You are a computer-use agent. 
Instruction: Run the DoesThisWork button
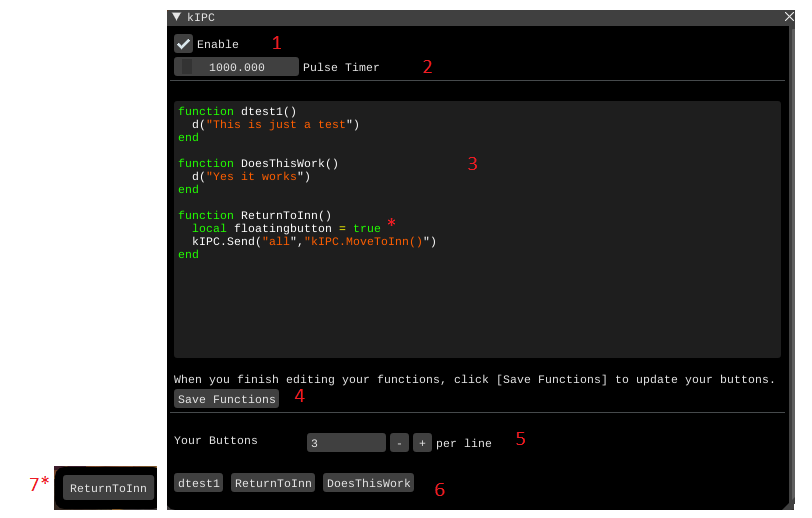pos(368,483)
